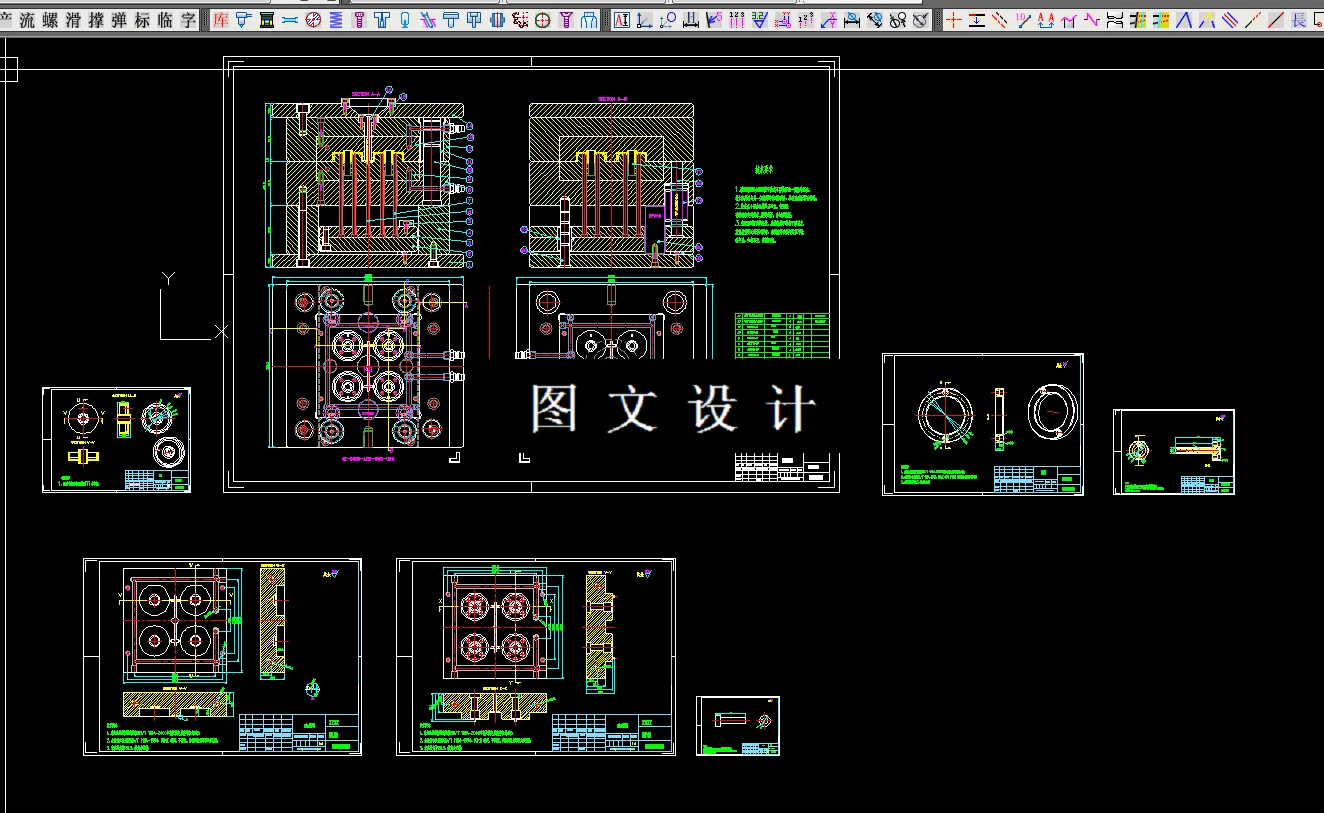The image size is (1324, 813).
Task: Select the red-dashed single diagonal line icon
Action: (1253, 19)
